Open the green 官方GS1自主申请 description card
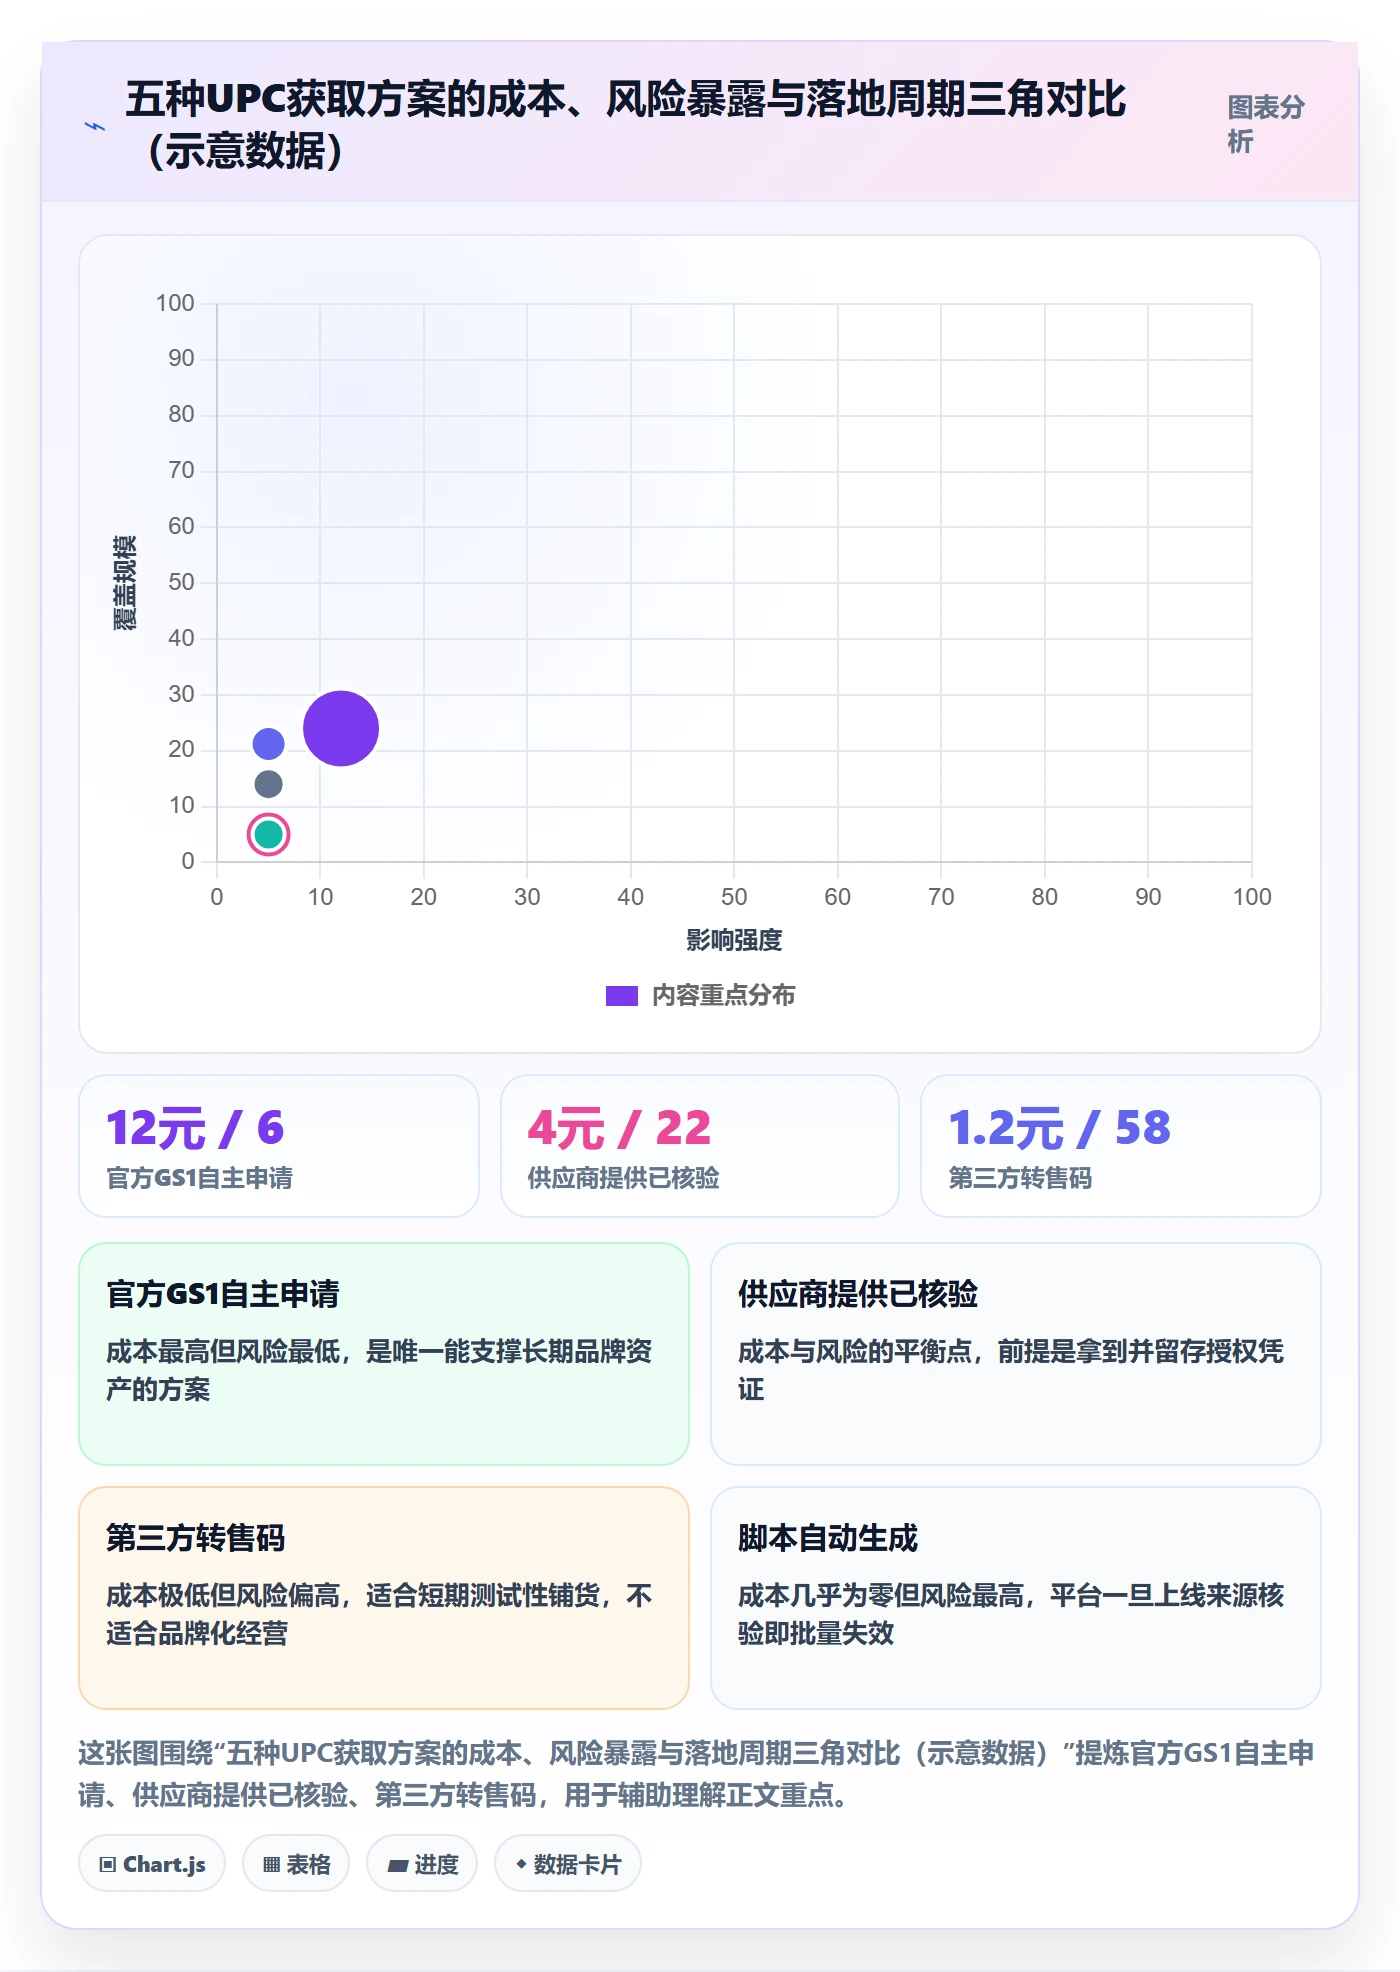This screenshot has width=1400, height=1972. 384,1354
